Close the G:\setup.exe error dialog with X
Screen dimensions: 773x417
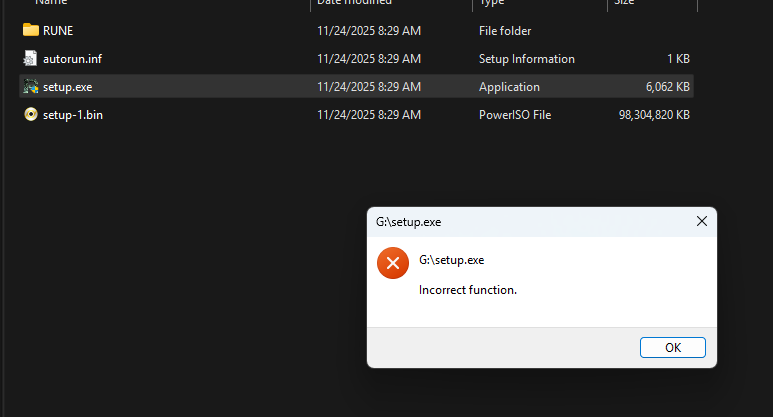click(700, 221)
